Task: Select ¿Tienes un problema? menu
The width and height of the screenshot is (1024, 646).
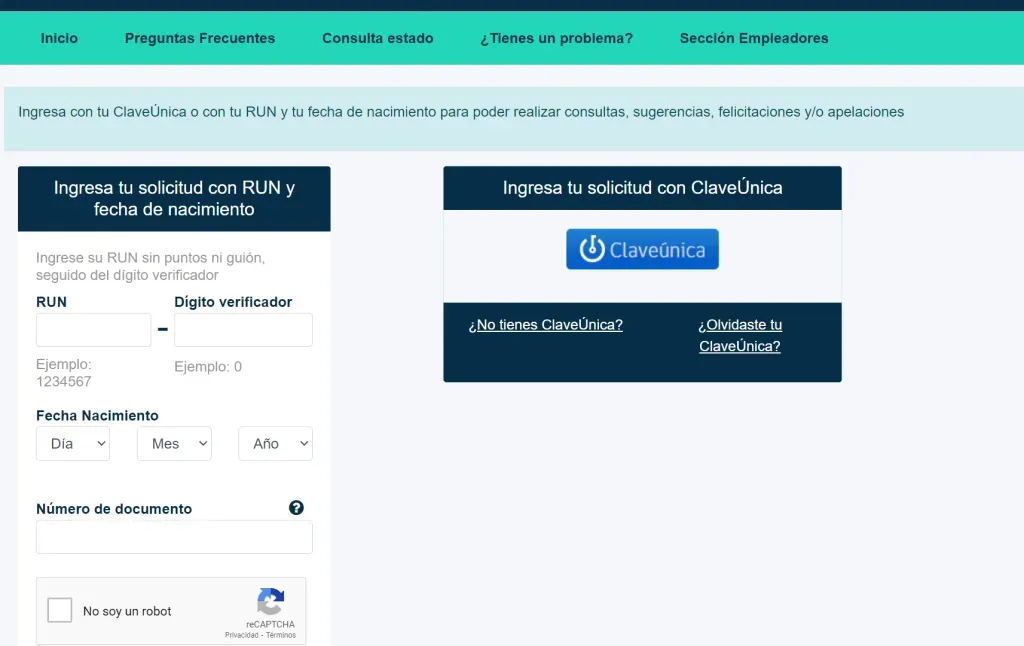Action: pyautogui.click(x=556, y=39)
